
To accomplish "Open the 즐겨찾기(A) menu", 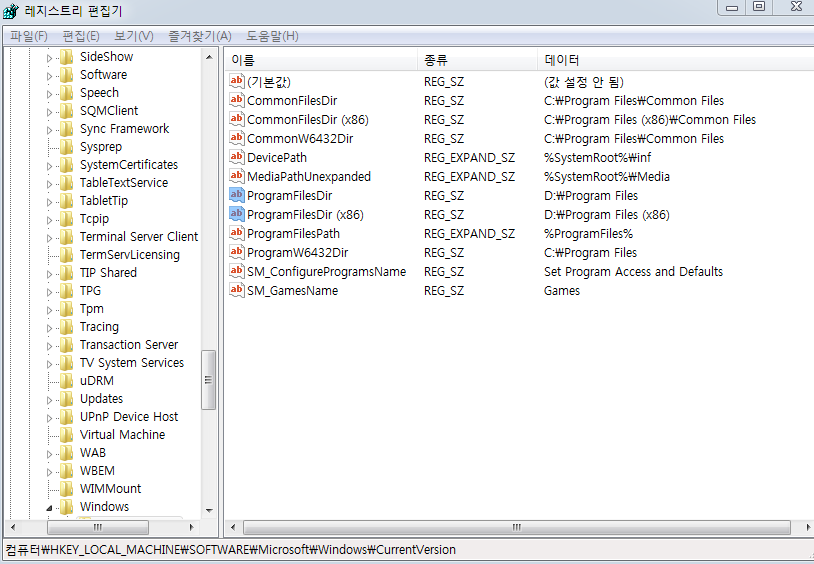I will 200,36.
